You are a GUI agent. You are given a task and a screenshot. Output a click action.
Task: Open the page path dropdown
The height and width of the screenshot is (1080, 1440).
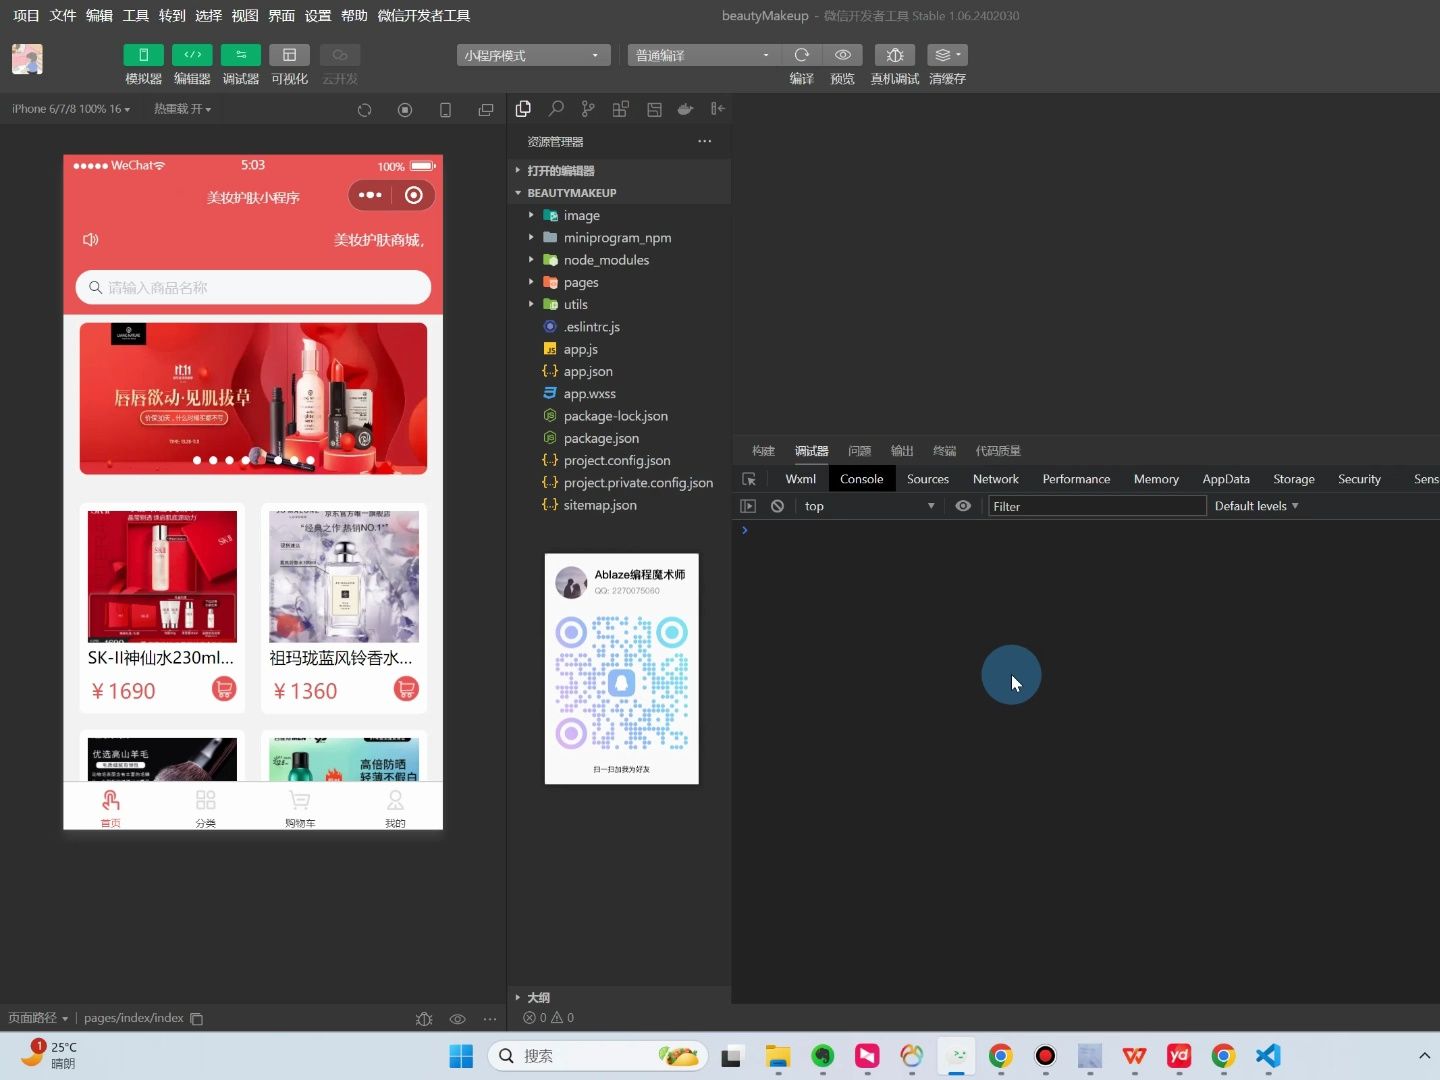(x=38, y=1018)
